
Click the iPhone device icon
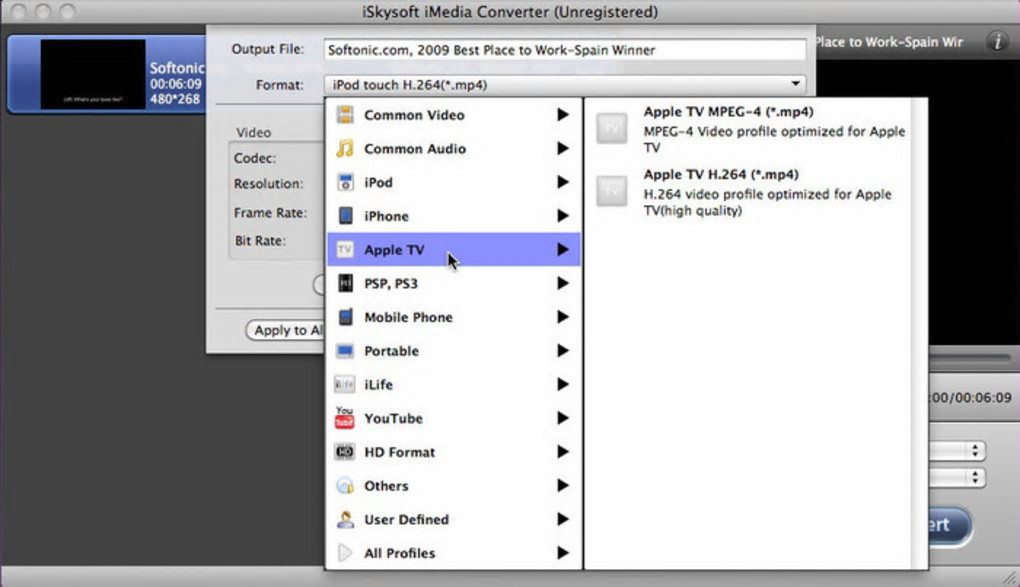[x=345, y=215]
